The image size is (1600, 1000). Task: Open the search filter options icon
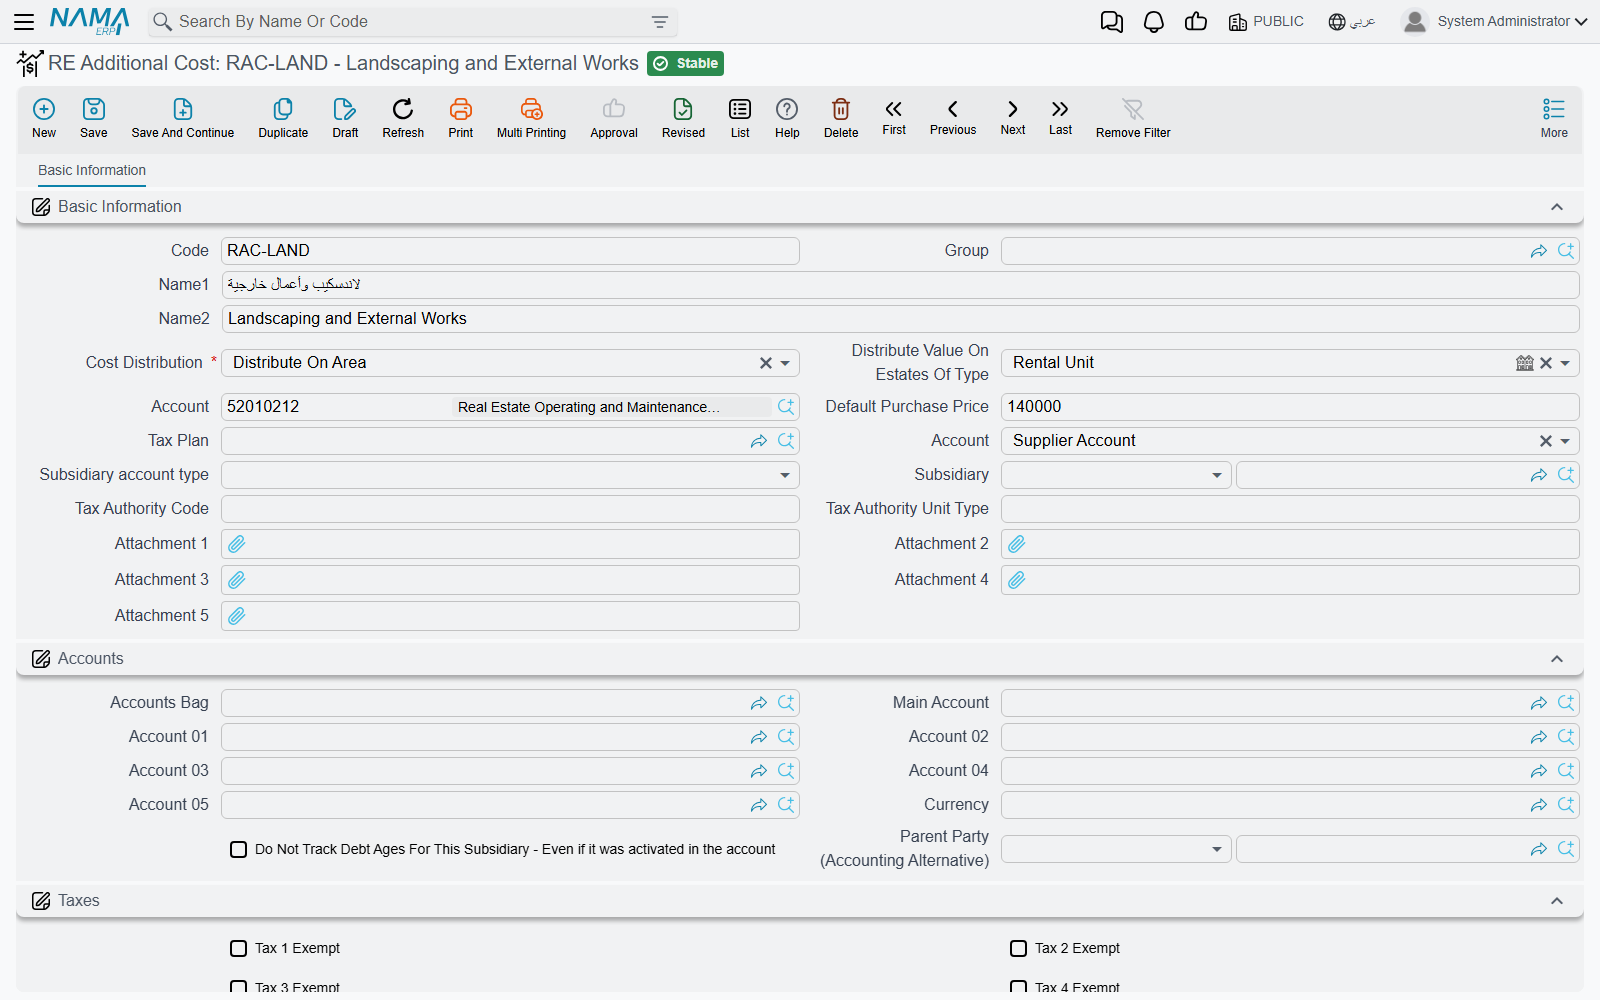[x=660, y=22]
